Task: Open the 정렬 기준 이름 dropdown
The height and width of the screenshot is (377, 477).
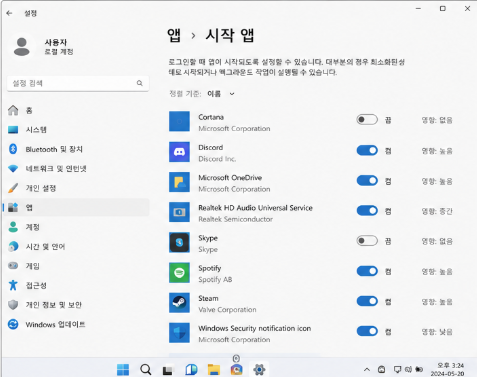Action: point(221,94)
